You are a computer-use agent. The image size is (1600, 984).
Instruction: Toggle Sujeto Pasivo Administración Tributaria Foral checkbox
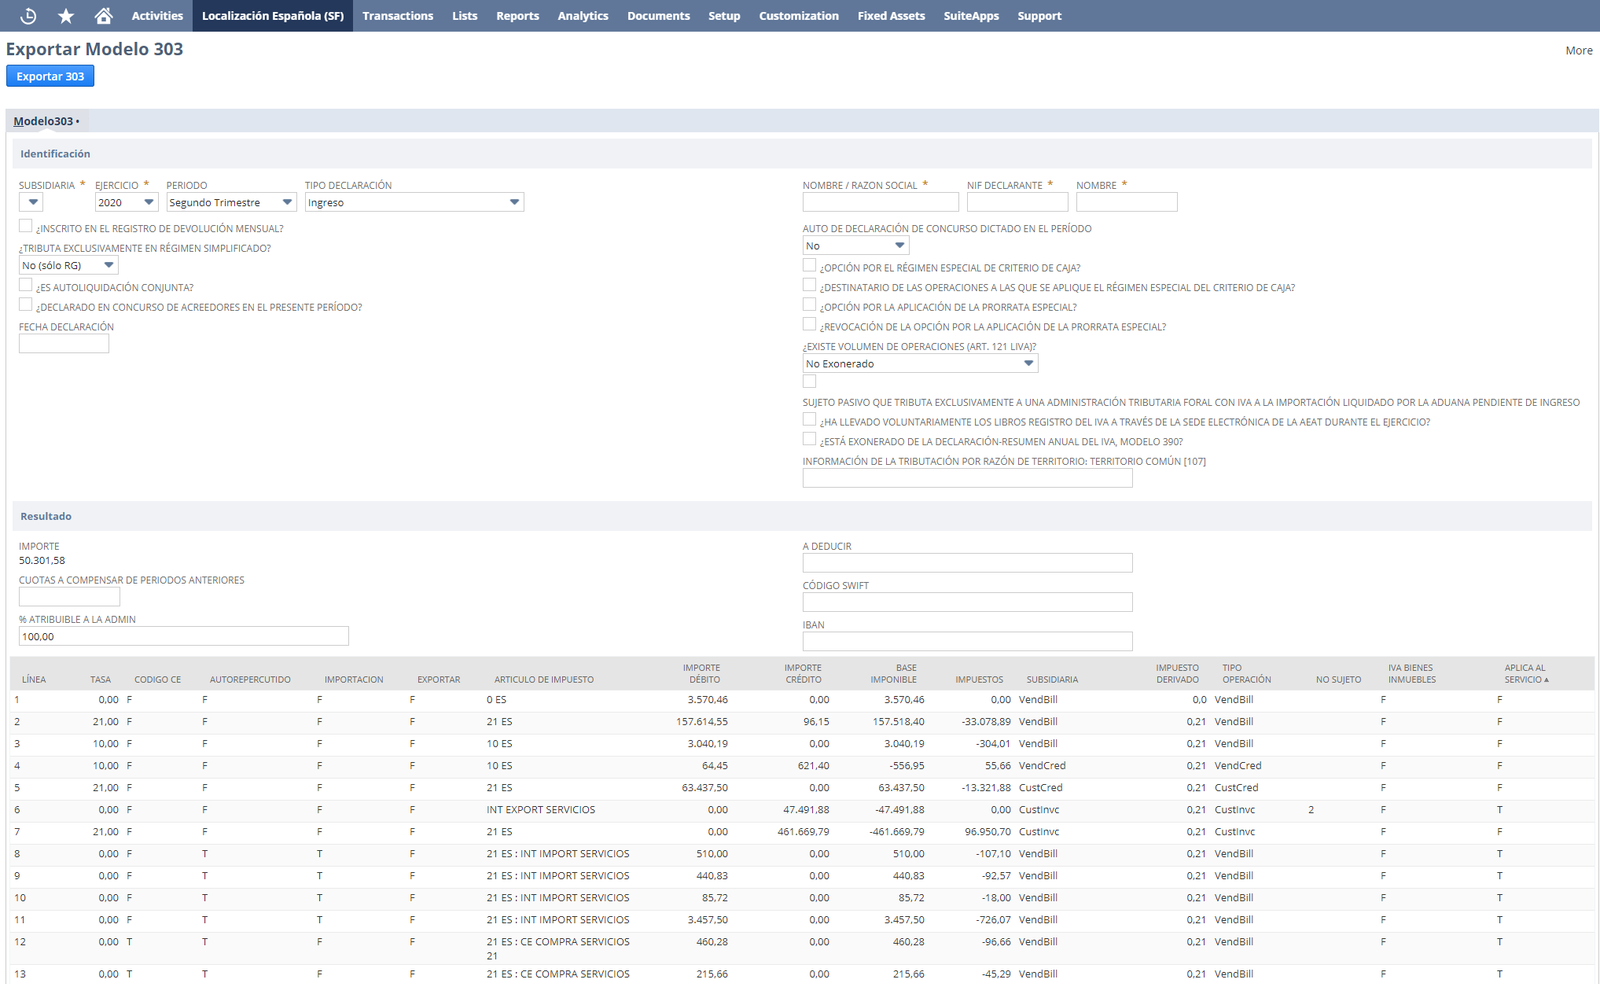click(x=809, y=381)
